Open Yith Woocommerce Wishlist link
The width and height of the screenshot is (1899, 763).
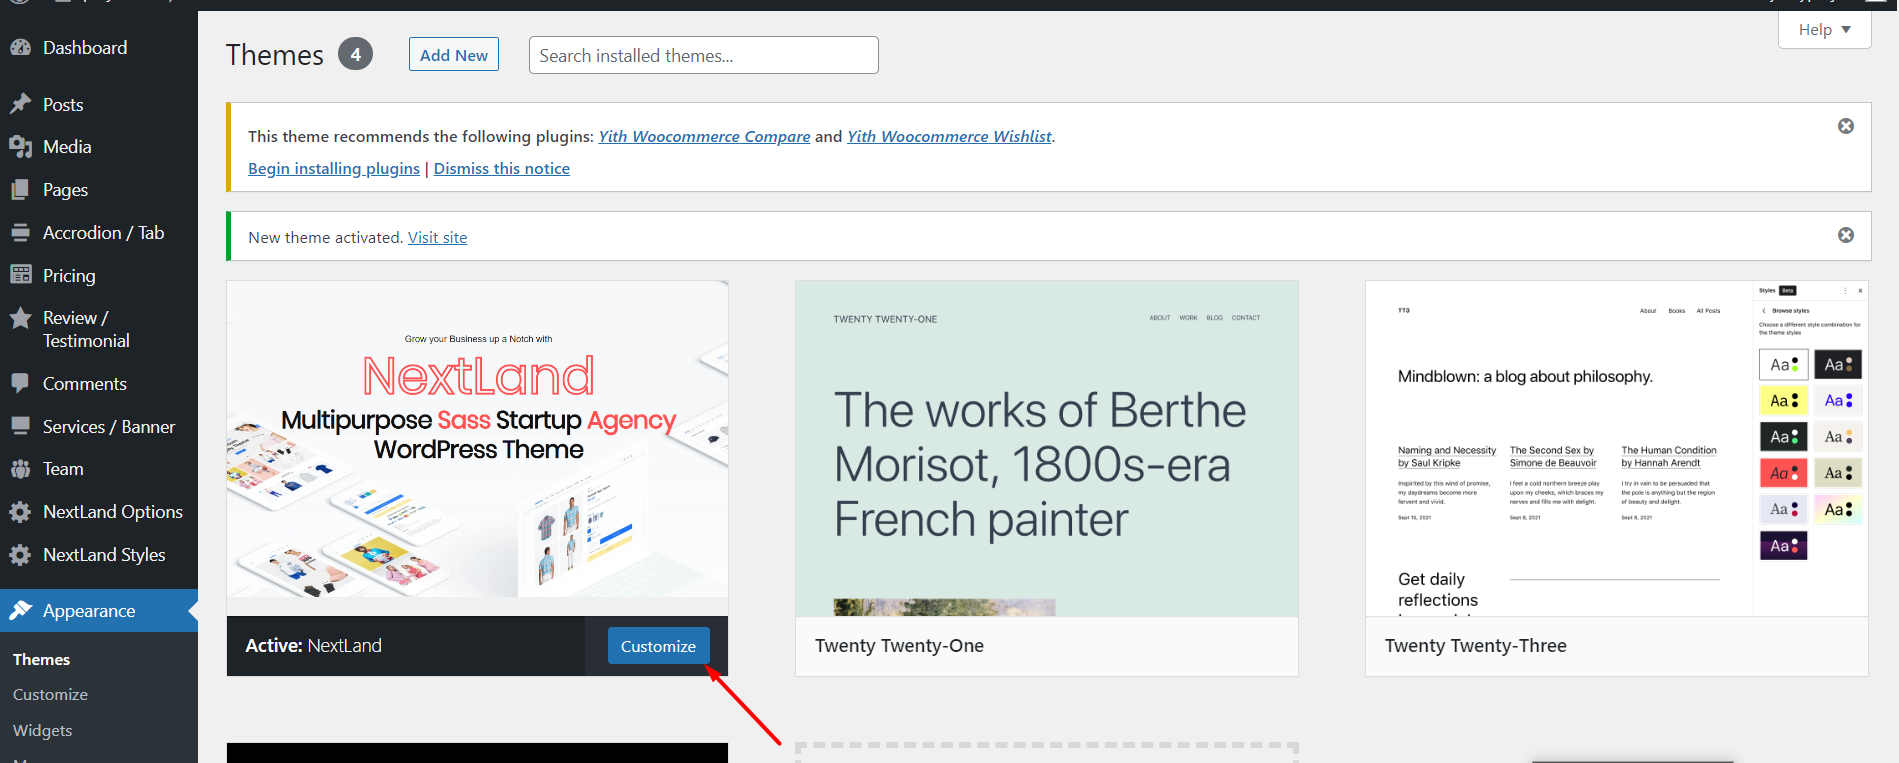[x=949, y=136]
